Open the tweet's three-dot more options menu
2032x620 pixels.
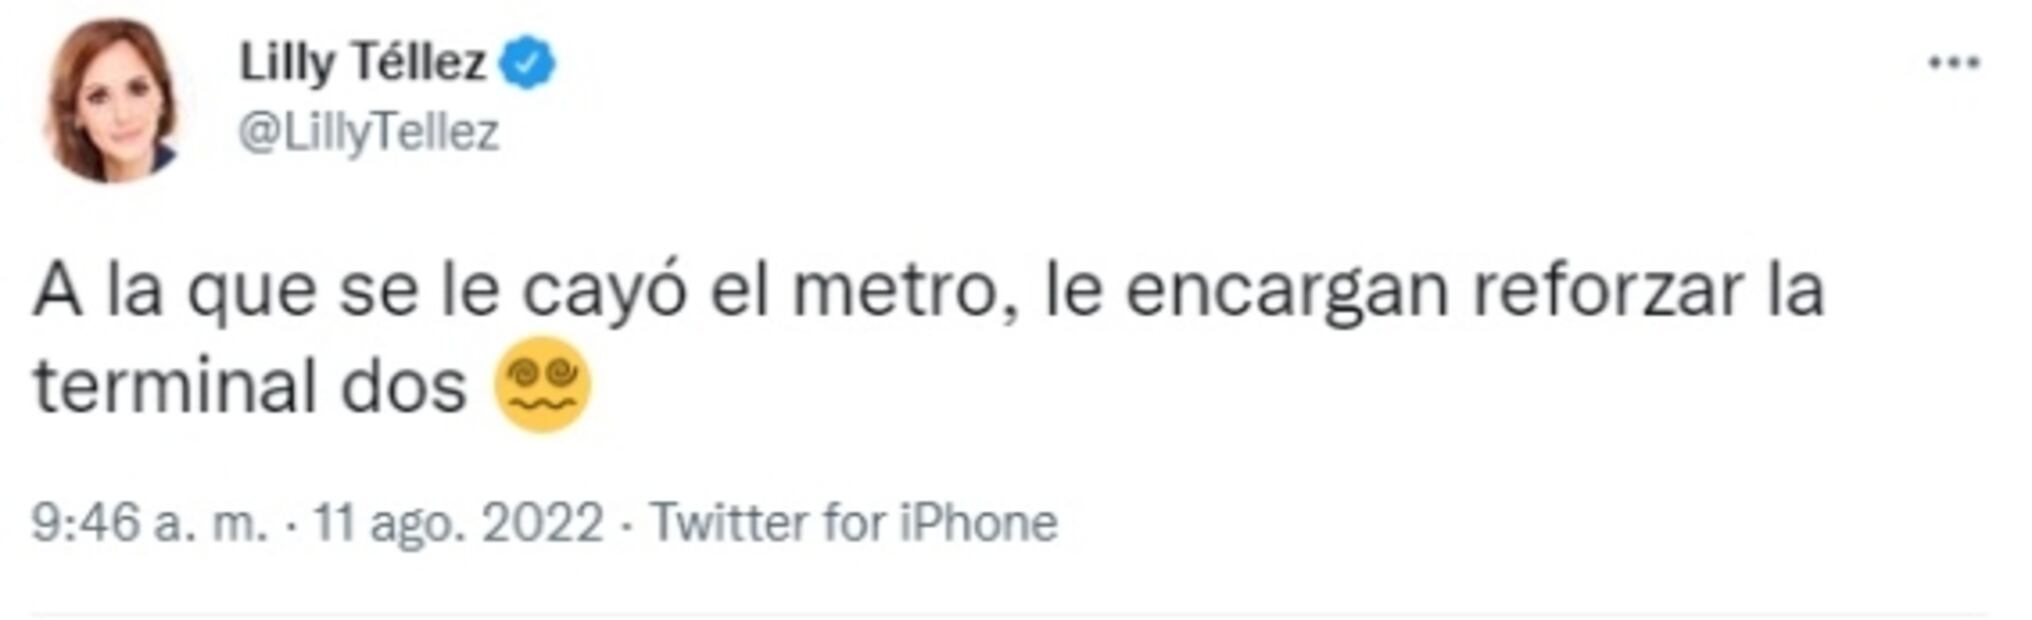[1953, 63]
